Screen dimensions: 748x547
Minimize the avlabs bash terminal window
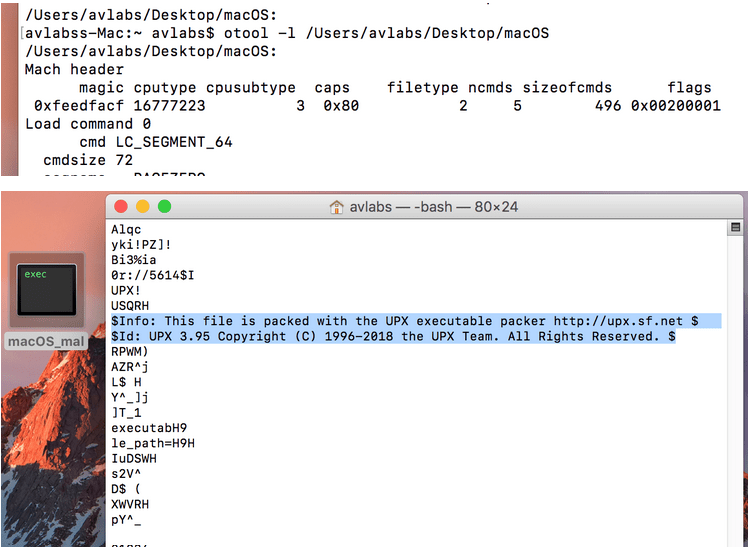(143, 206)
